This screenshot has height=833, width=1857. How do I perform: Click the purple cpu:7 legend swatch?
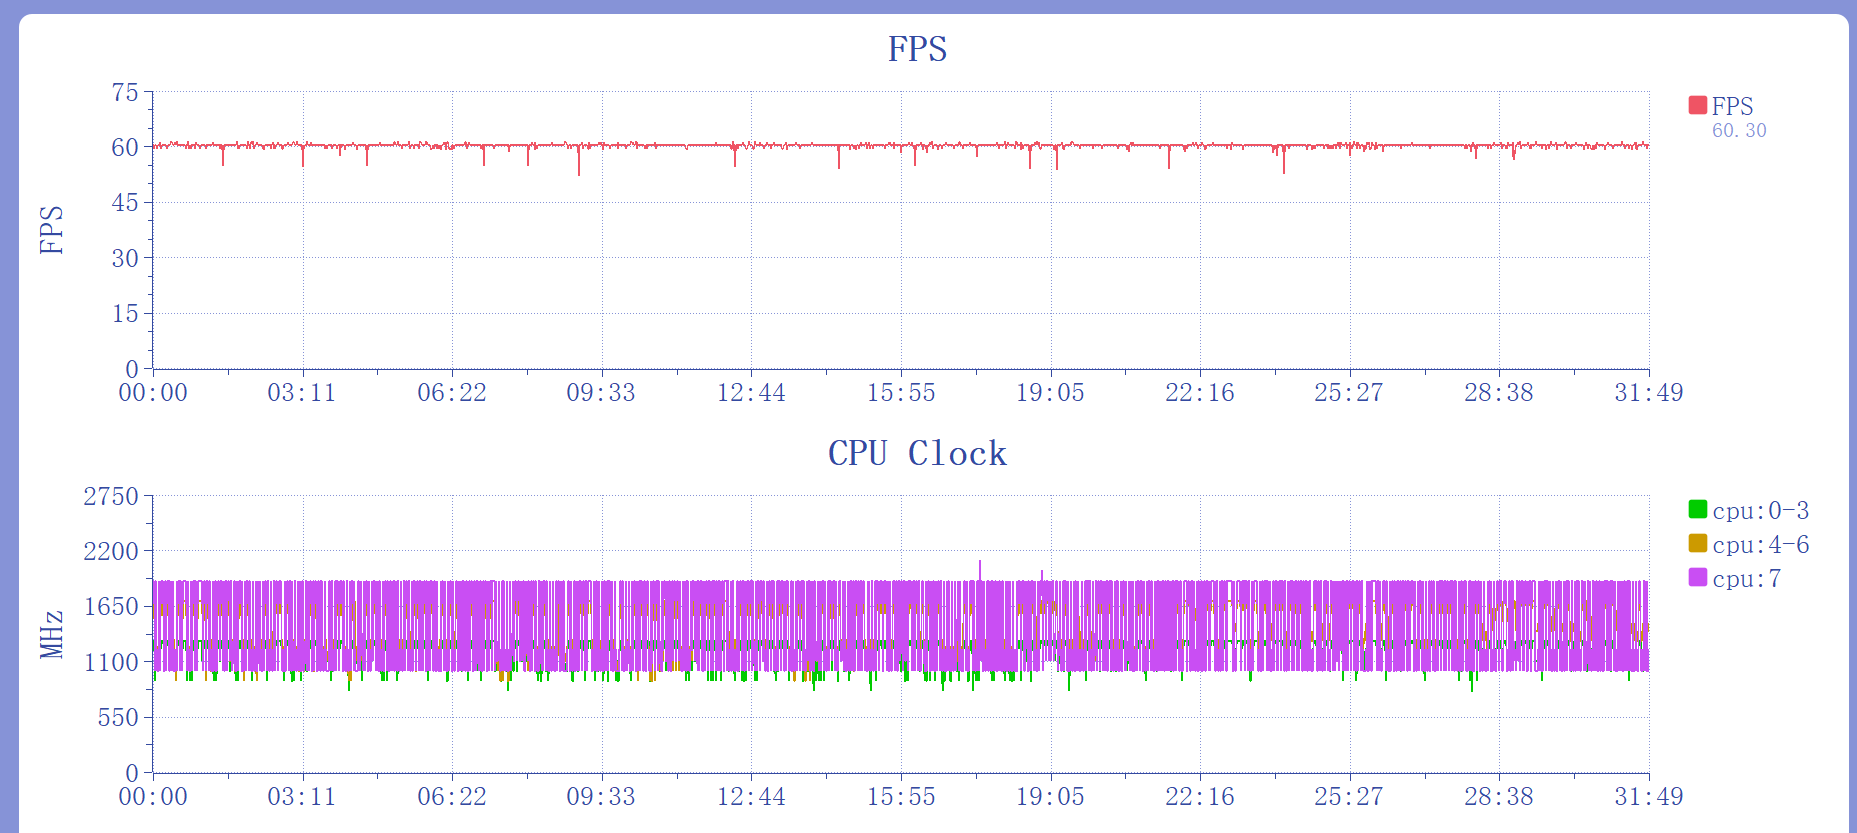1697,577
